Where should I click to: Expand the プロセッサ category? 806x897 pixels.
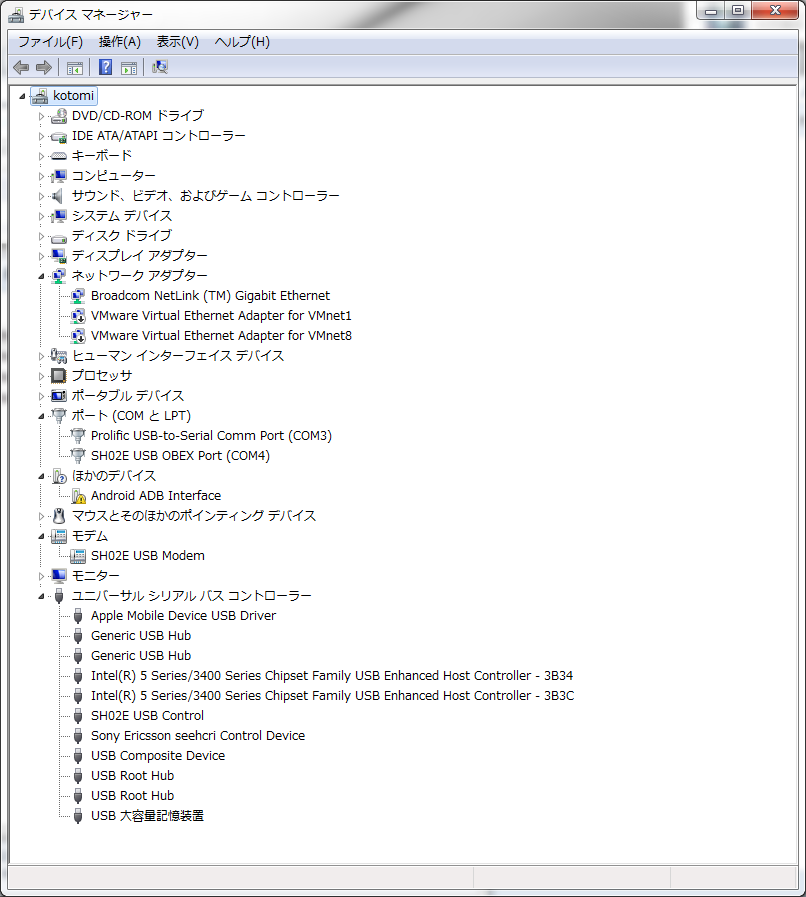click(x=42, y=376)
